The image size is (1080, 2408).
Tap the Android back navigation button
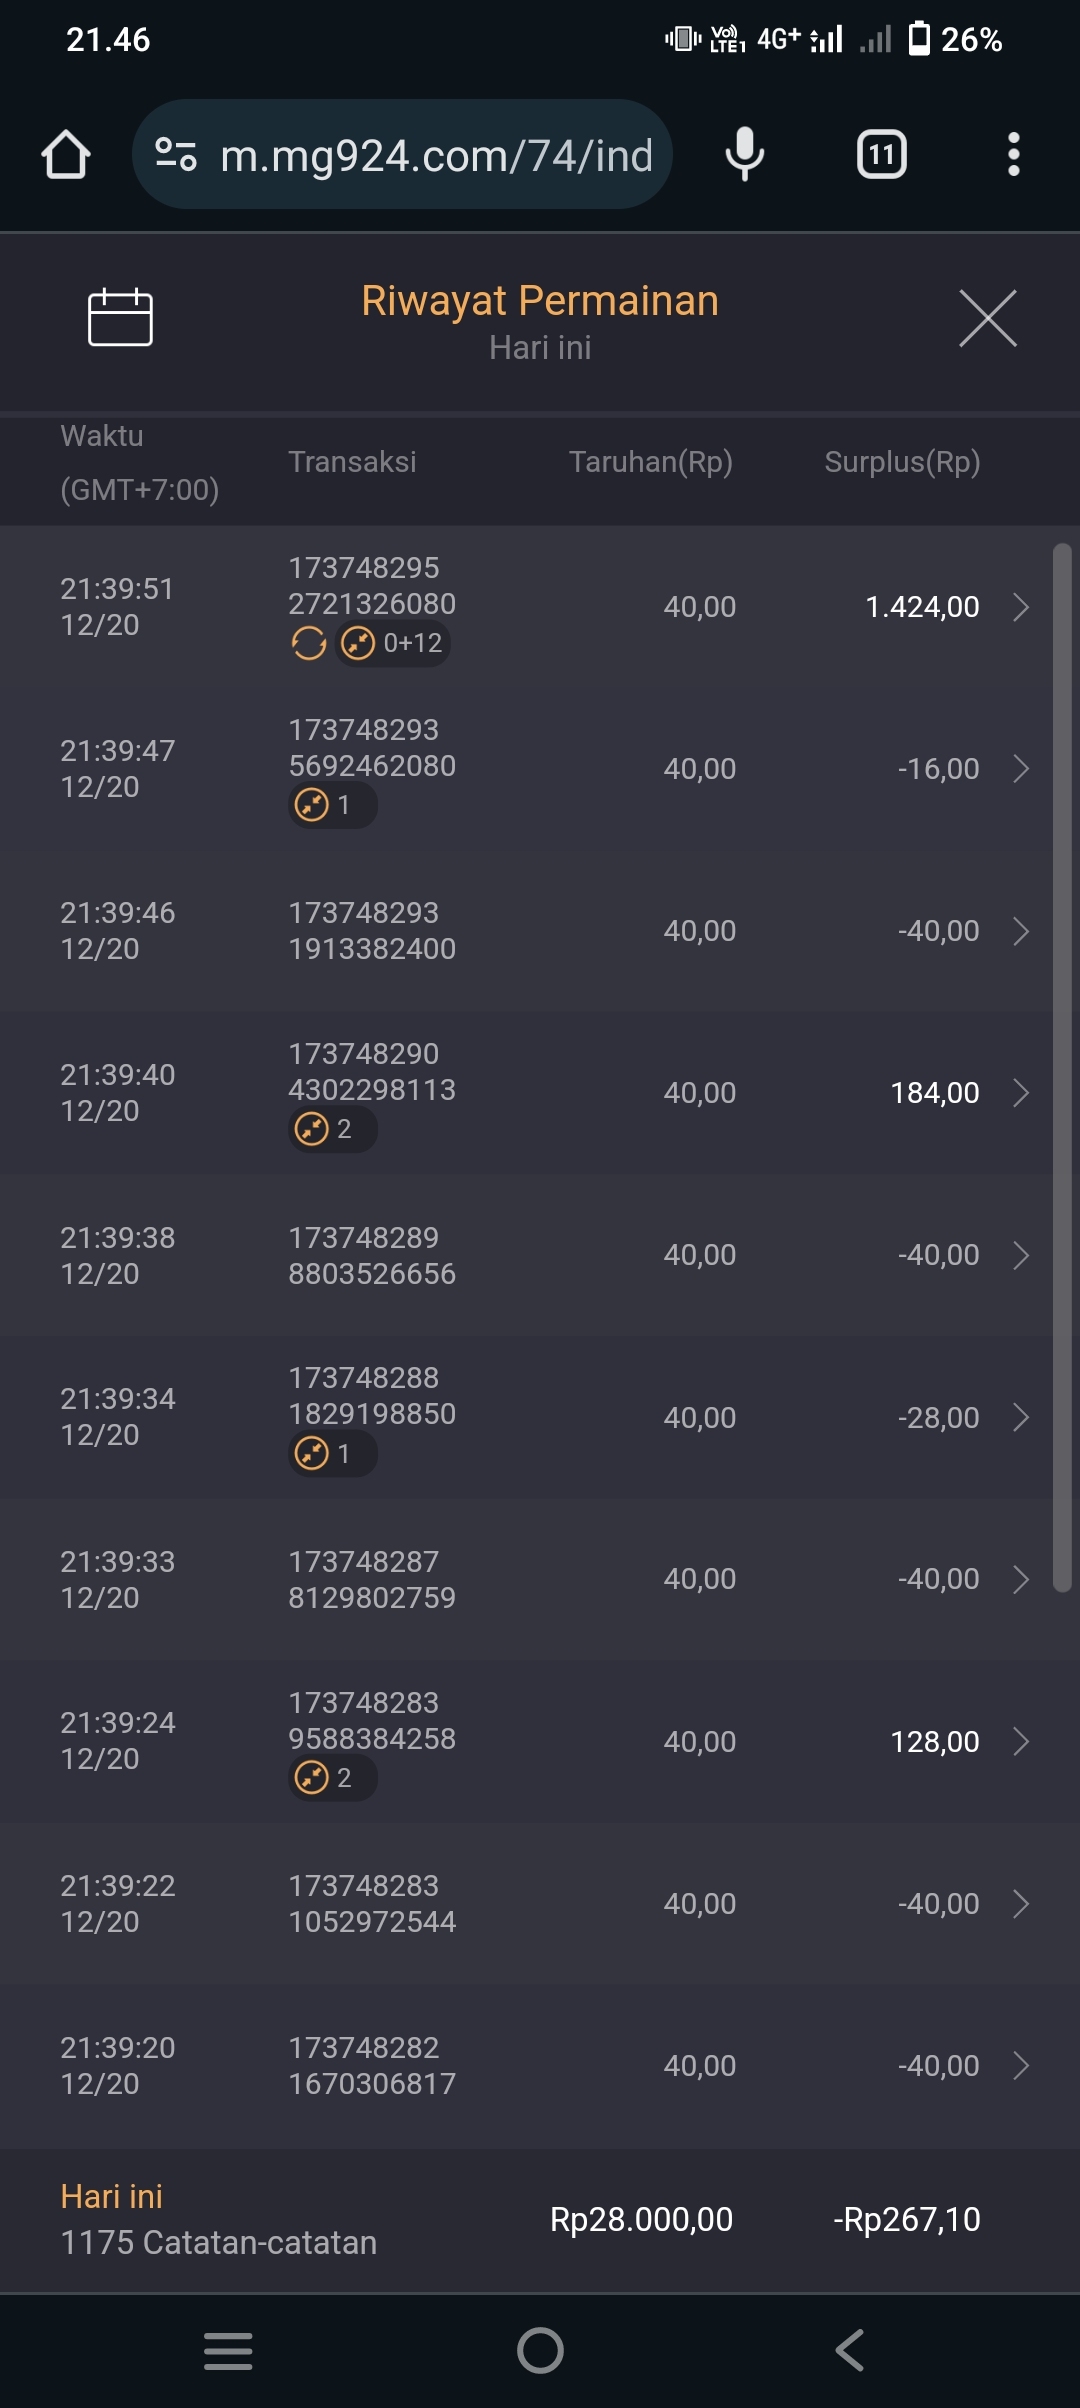850,2350
